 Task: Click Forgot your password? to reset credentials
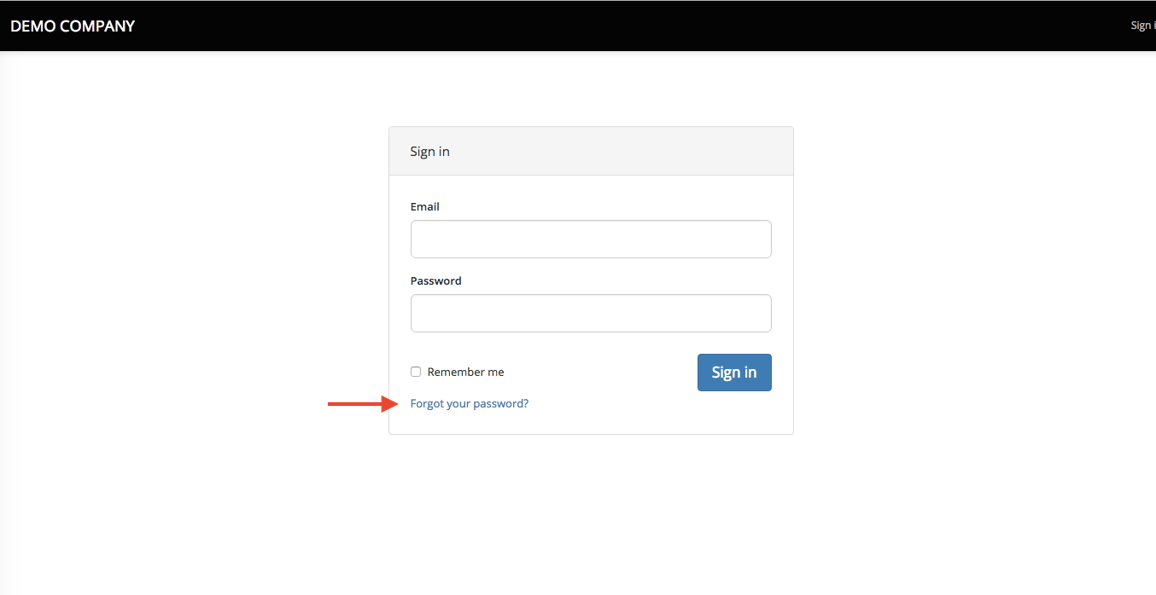pyautogui.click(x=469, y=402)
